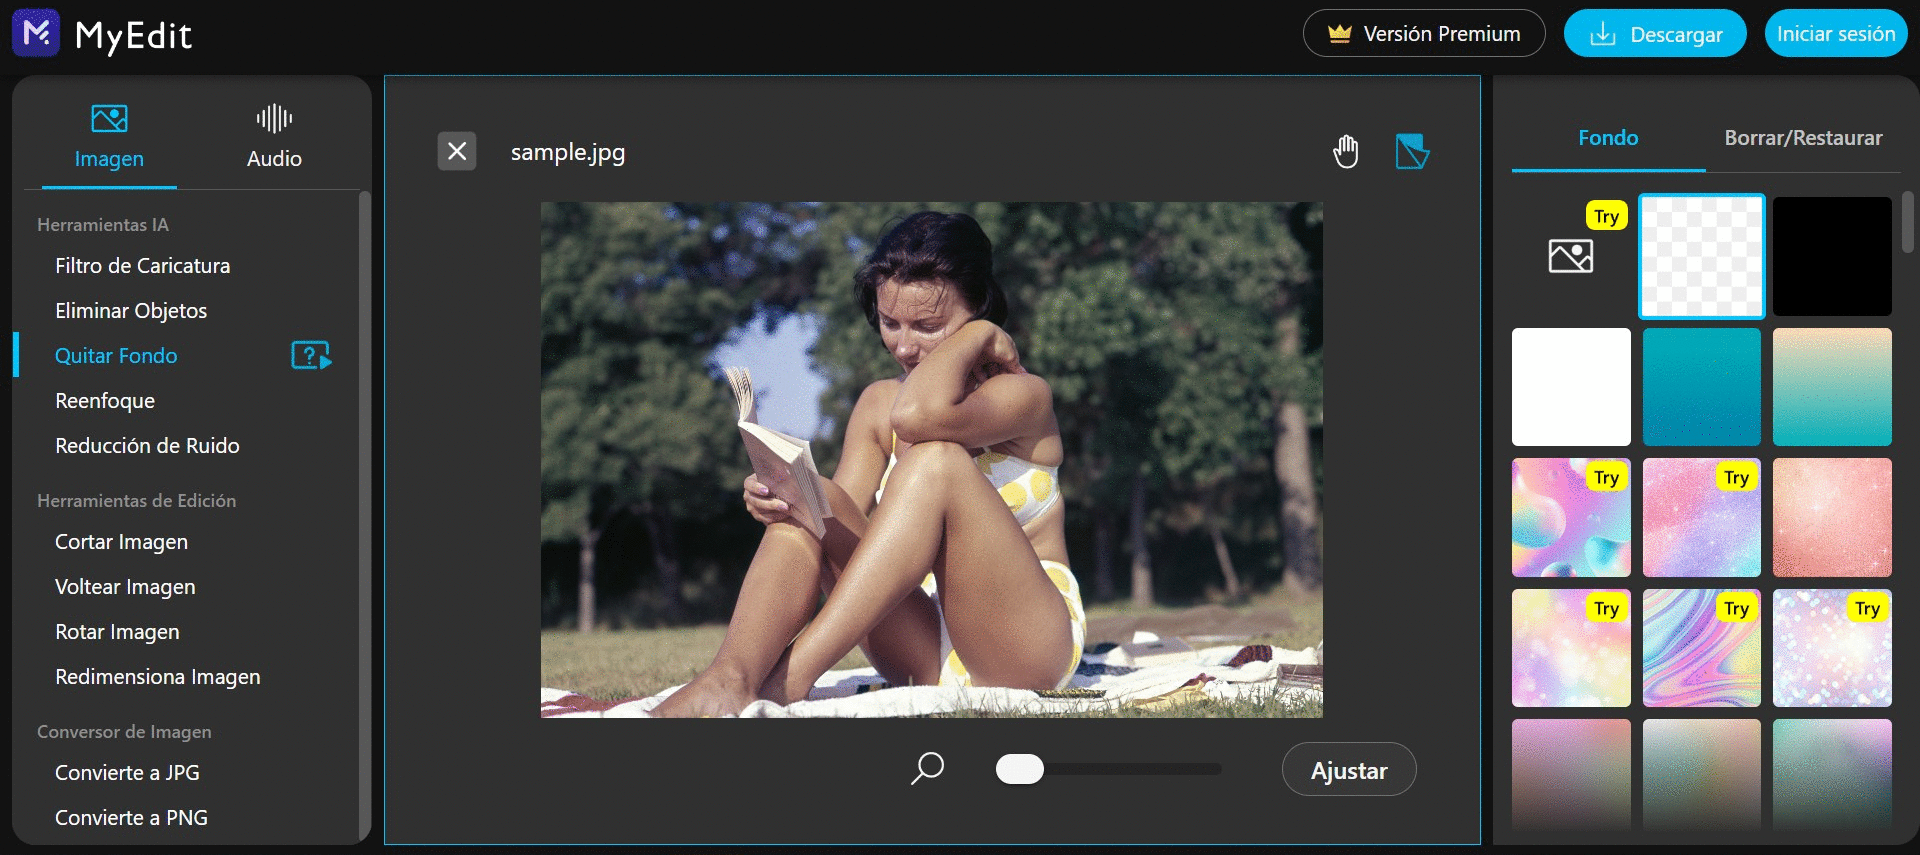Click the background panel scrollbar
This screenshot has width=1920, height=855.
(1908, 222)
